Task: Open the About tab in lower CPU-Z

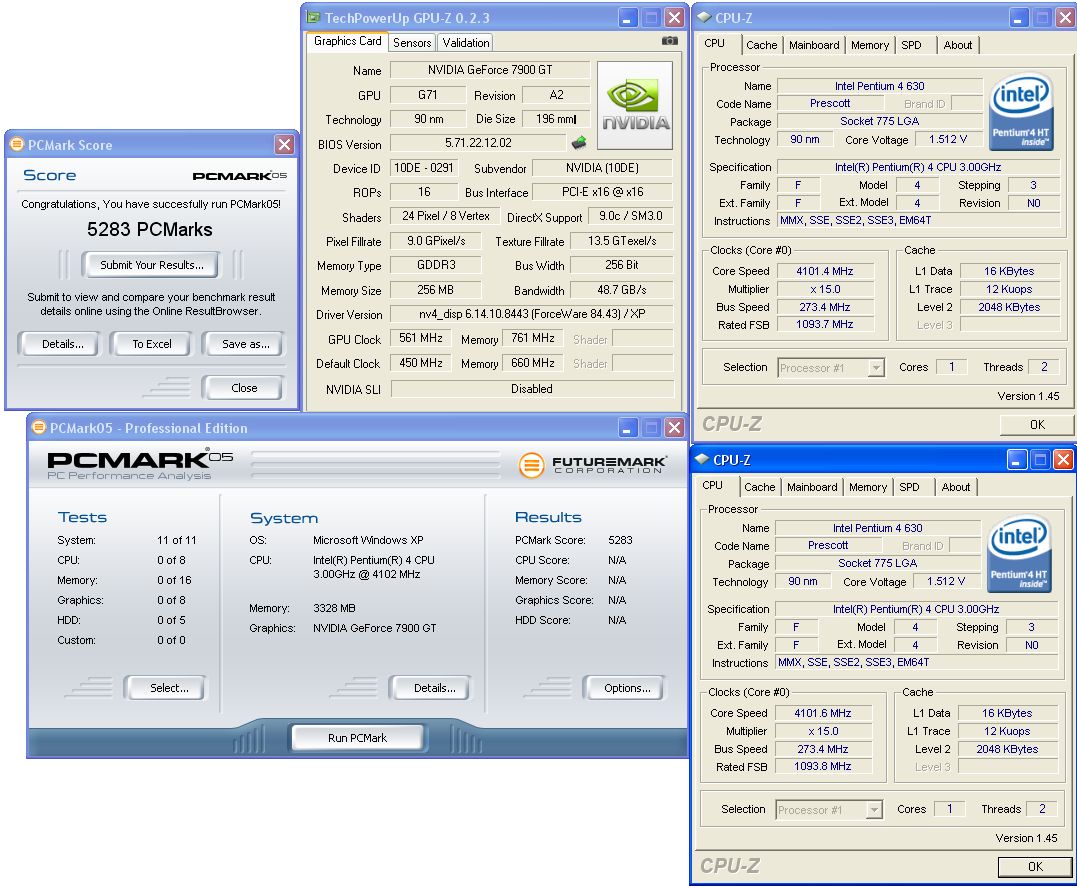Action: pos(955,487)
